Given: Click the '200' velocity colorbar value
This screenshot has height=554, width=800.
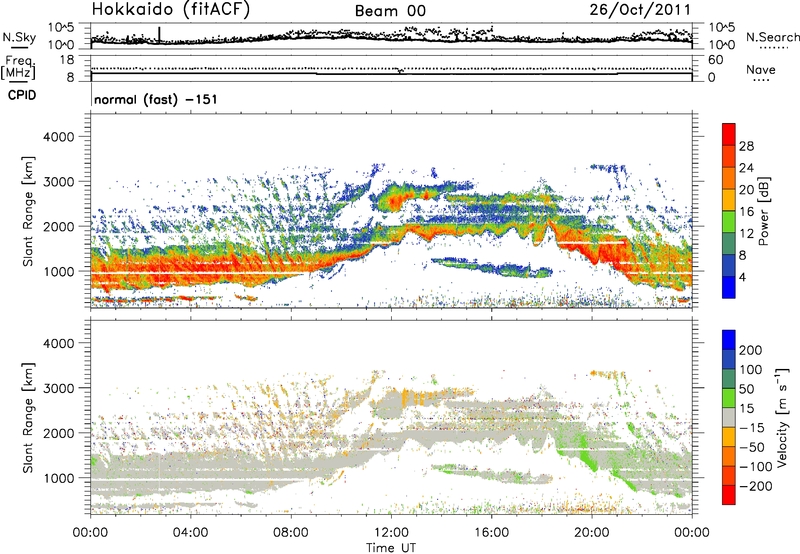Looking at the screenshot, I should click(751, 350).
